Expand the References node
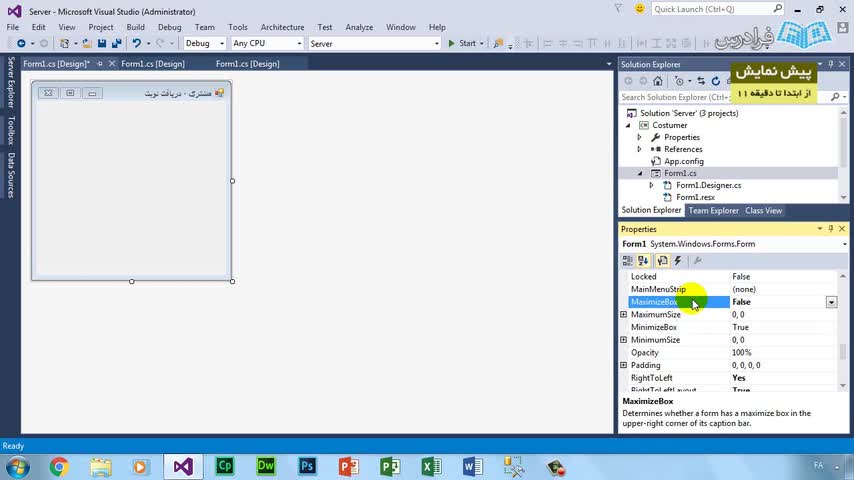This screenshot has width=854, height=480. coord(640,149)
